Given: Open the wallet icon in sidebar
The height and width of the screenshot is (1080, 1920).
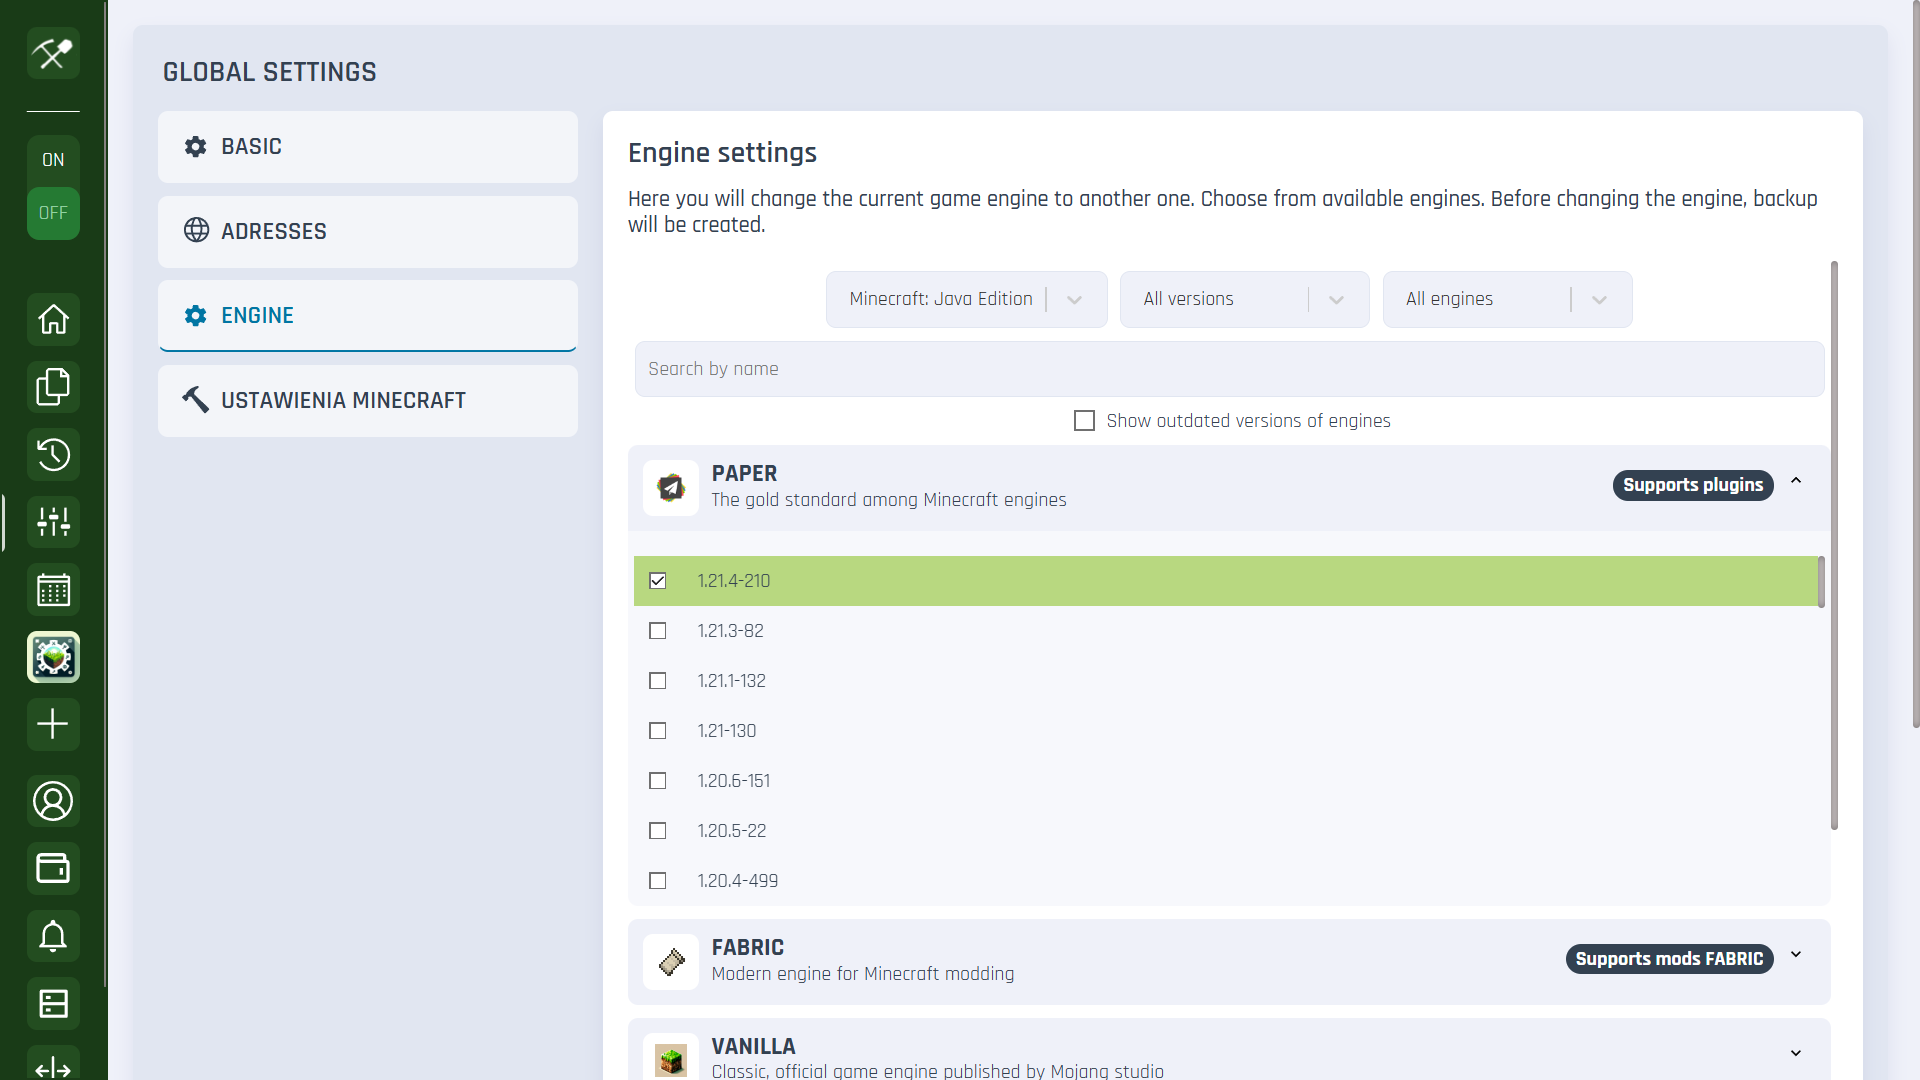Looking at the screenshot, I should point(53,868).
